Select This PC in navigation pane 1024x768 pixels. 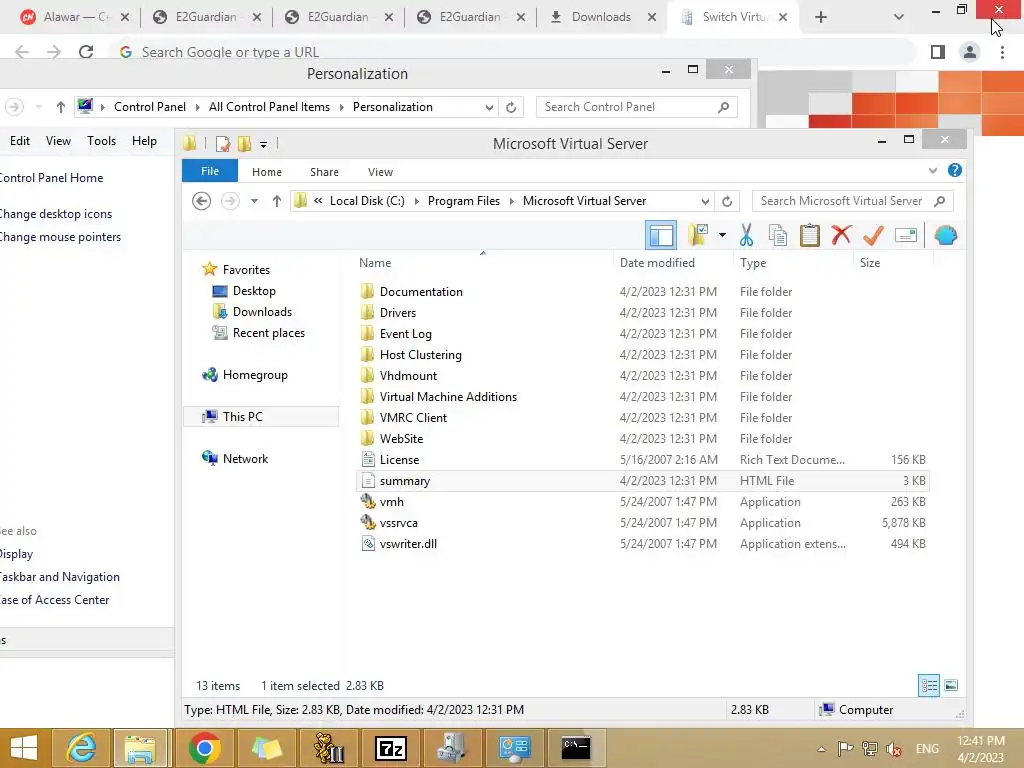pos(242,417)
